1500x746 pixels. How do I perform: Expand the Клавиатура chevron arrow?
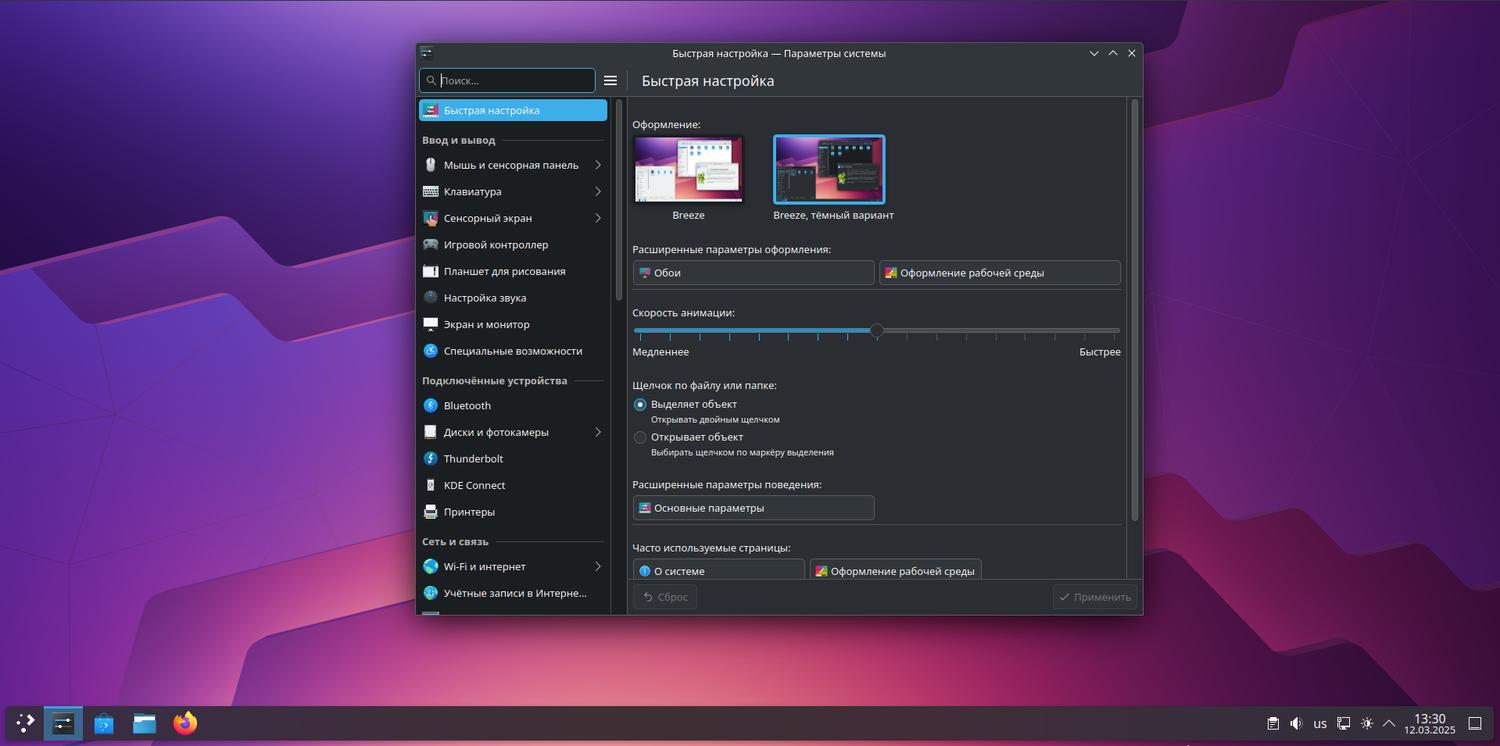(598, 191)
